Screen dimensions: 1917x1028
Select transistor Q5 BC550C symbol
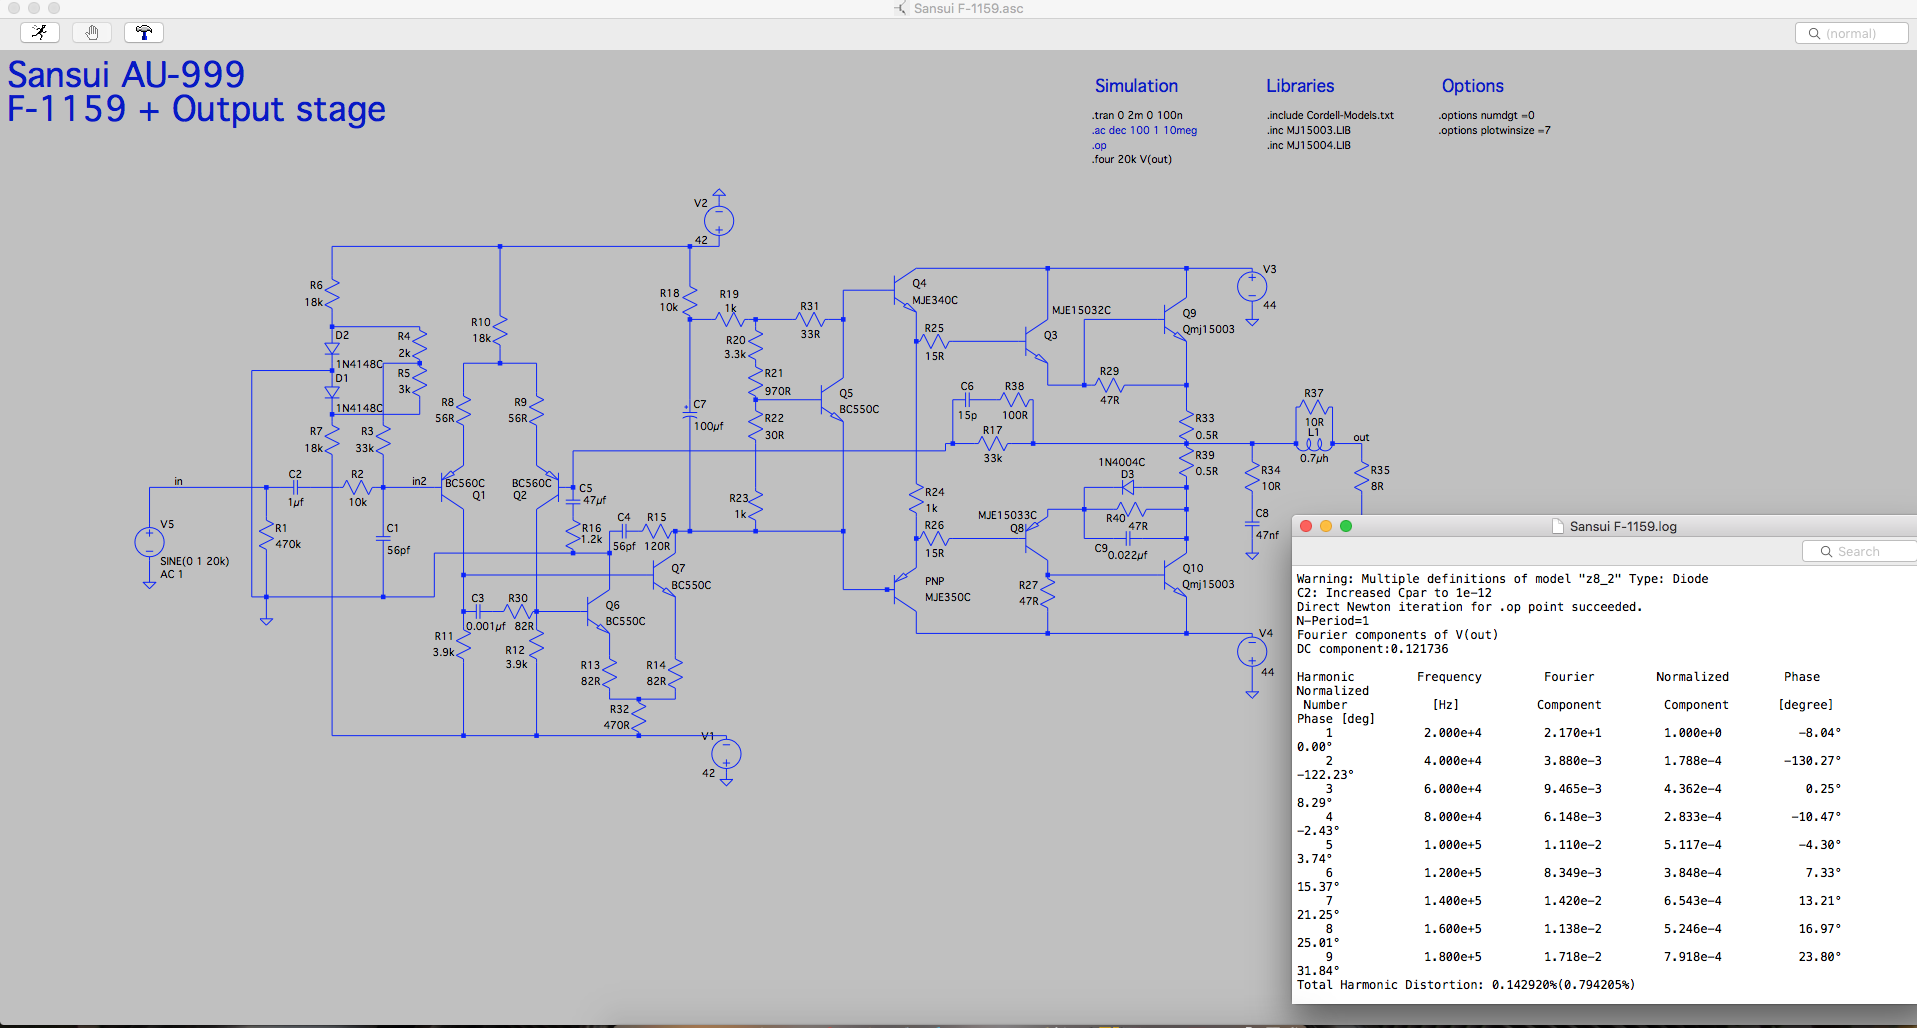pos(832,401)
